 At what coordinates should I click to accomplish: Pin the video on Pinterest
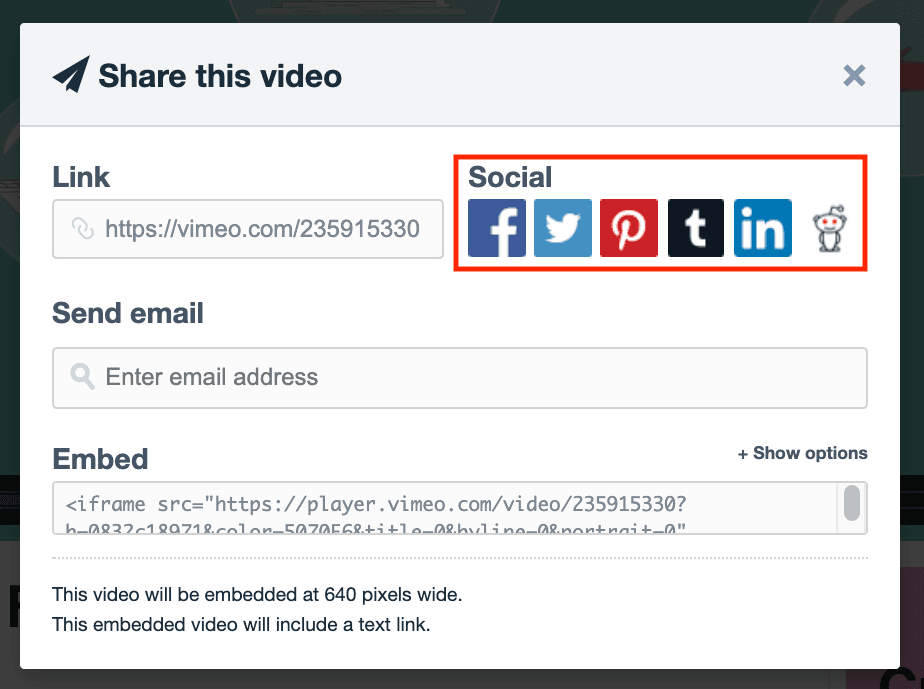click(629, 228)
